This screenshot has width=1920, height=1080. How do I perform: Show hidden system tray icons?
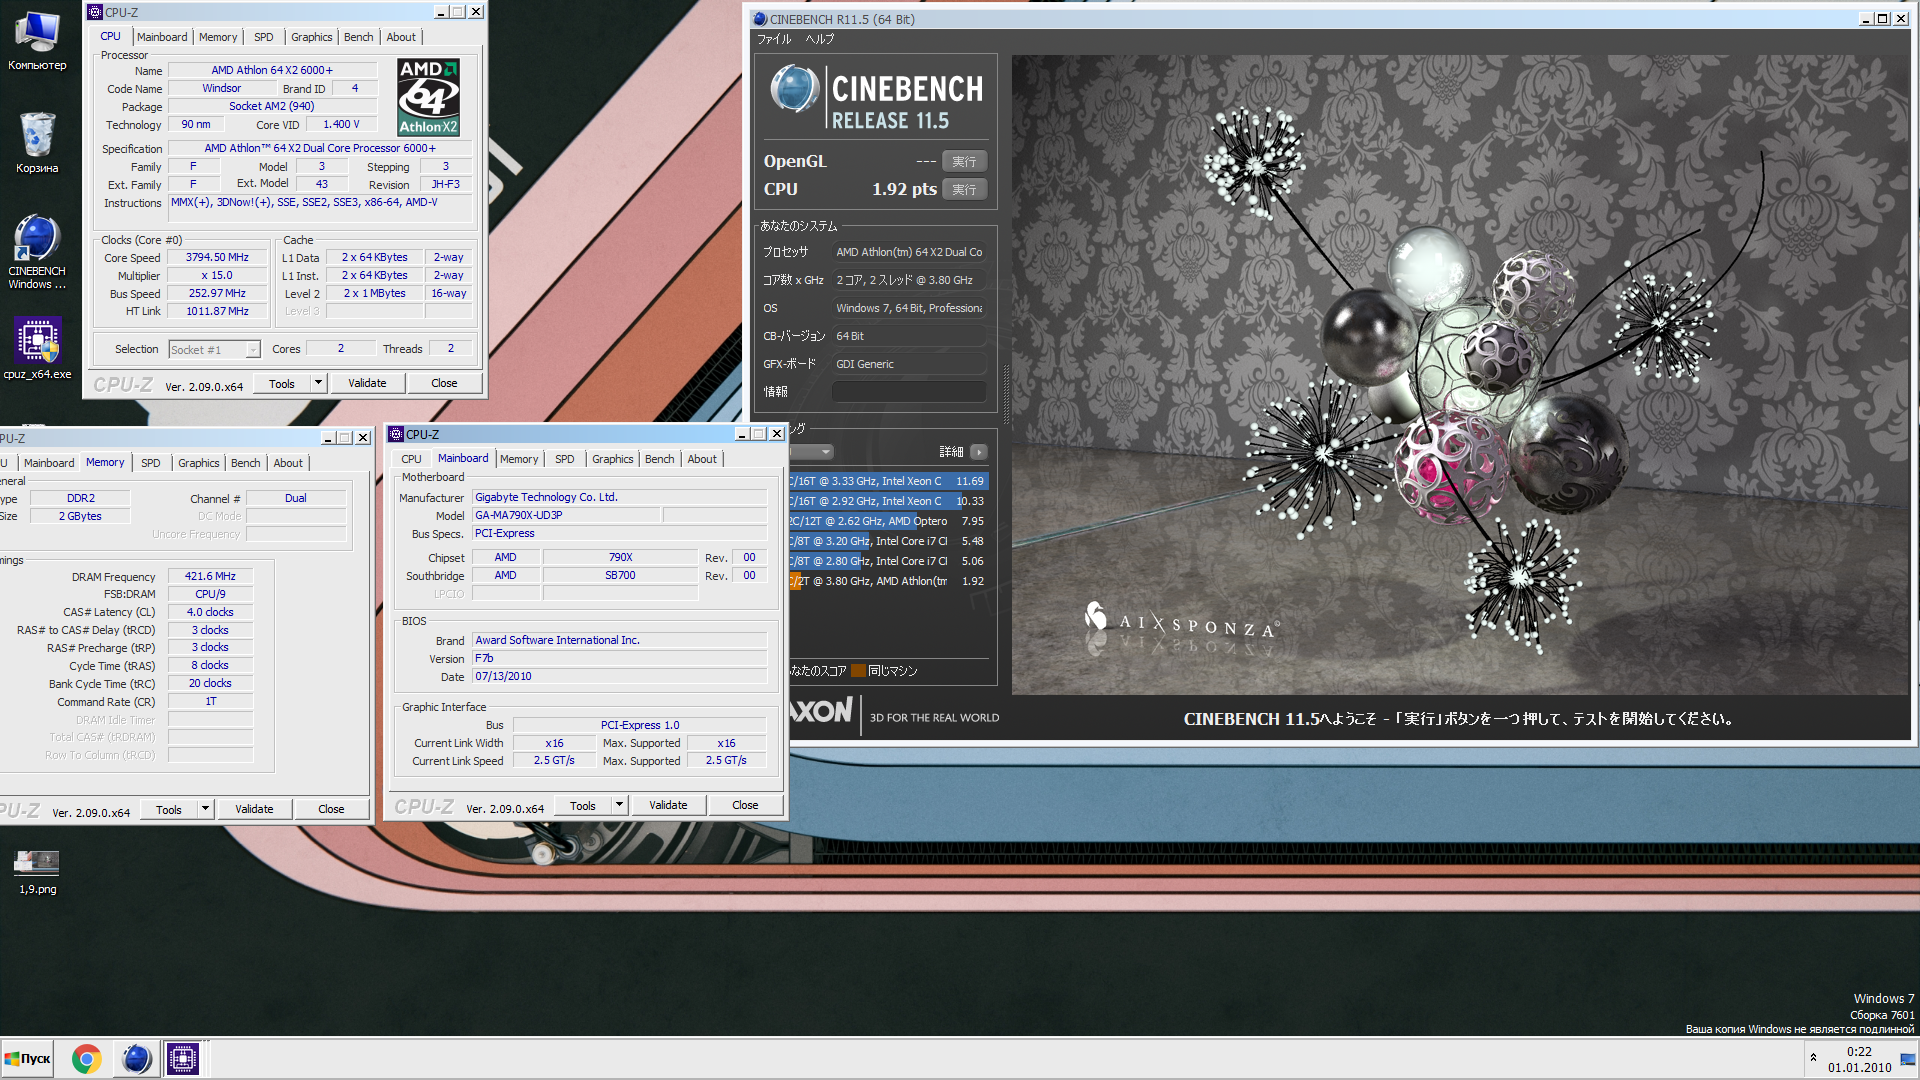pos(1813,1058)
